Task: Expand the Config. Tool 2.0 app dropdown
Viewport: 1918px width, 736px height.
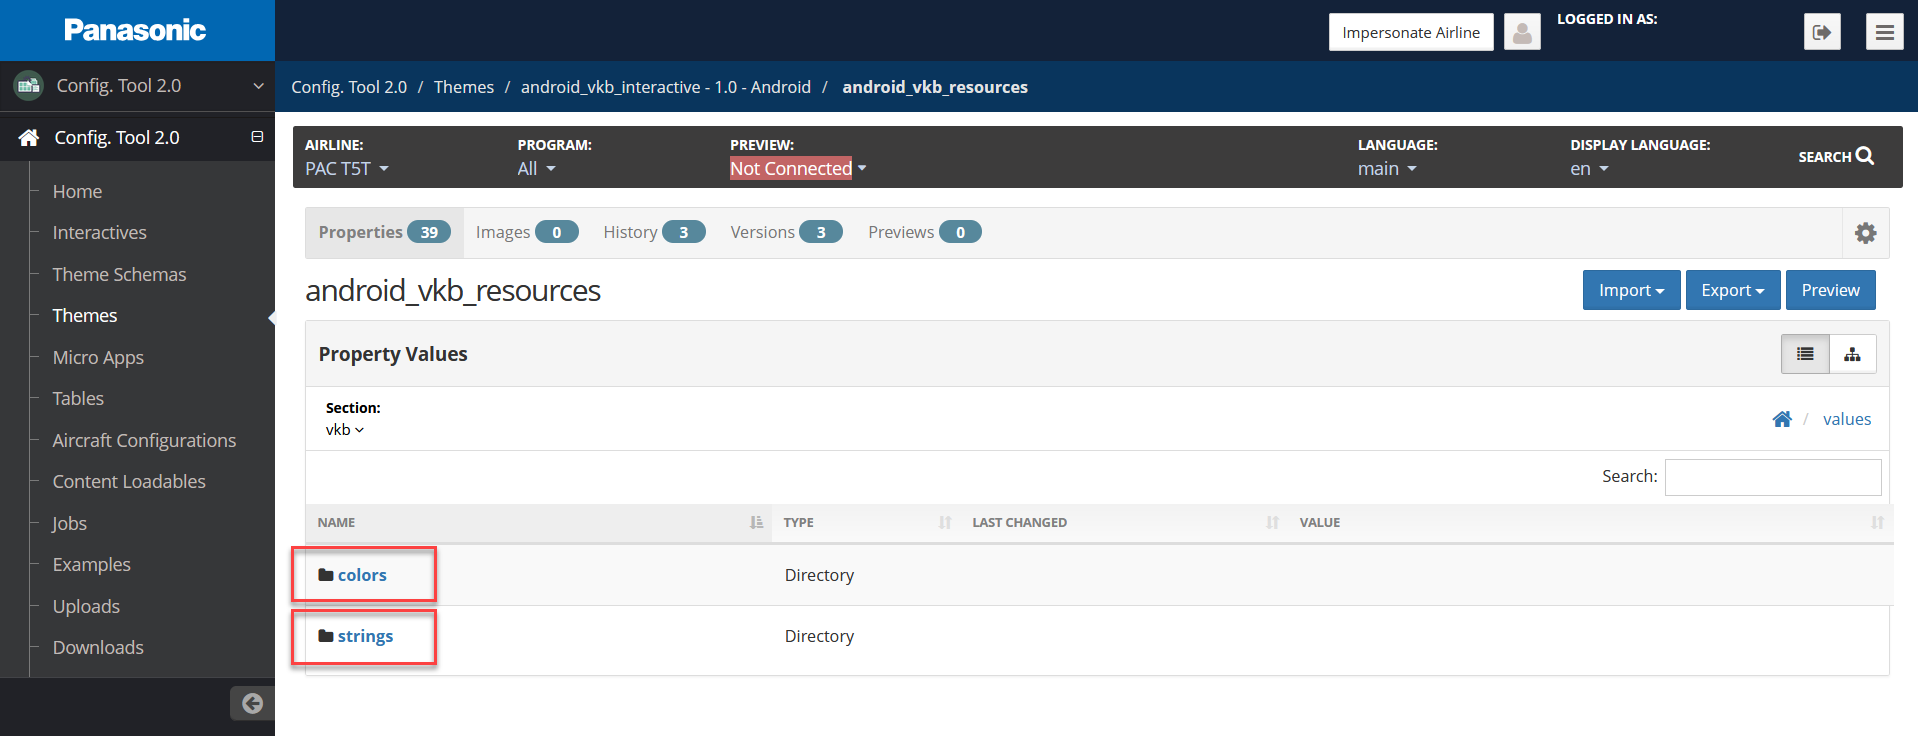Action: click(x=258, y=86)
